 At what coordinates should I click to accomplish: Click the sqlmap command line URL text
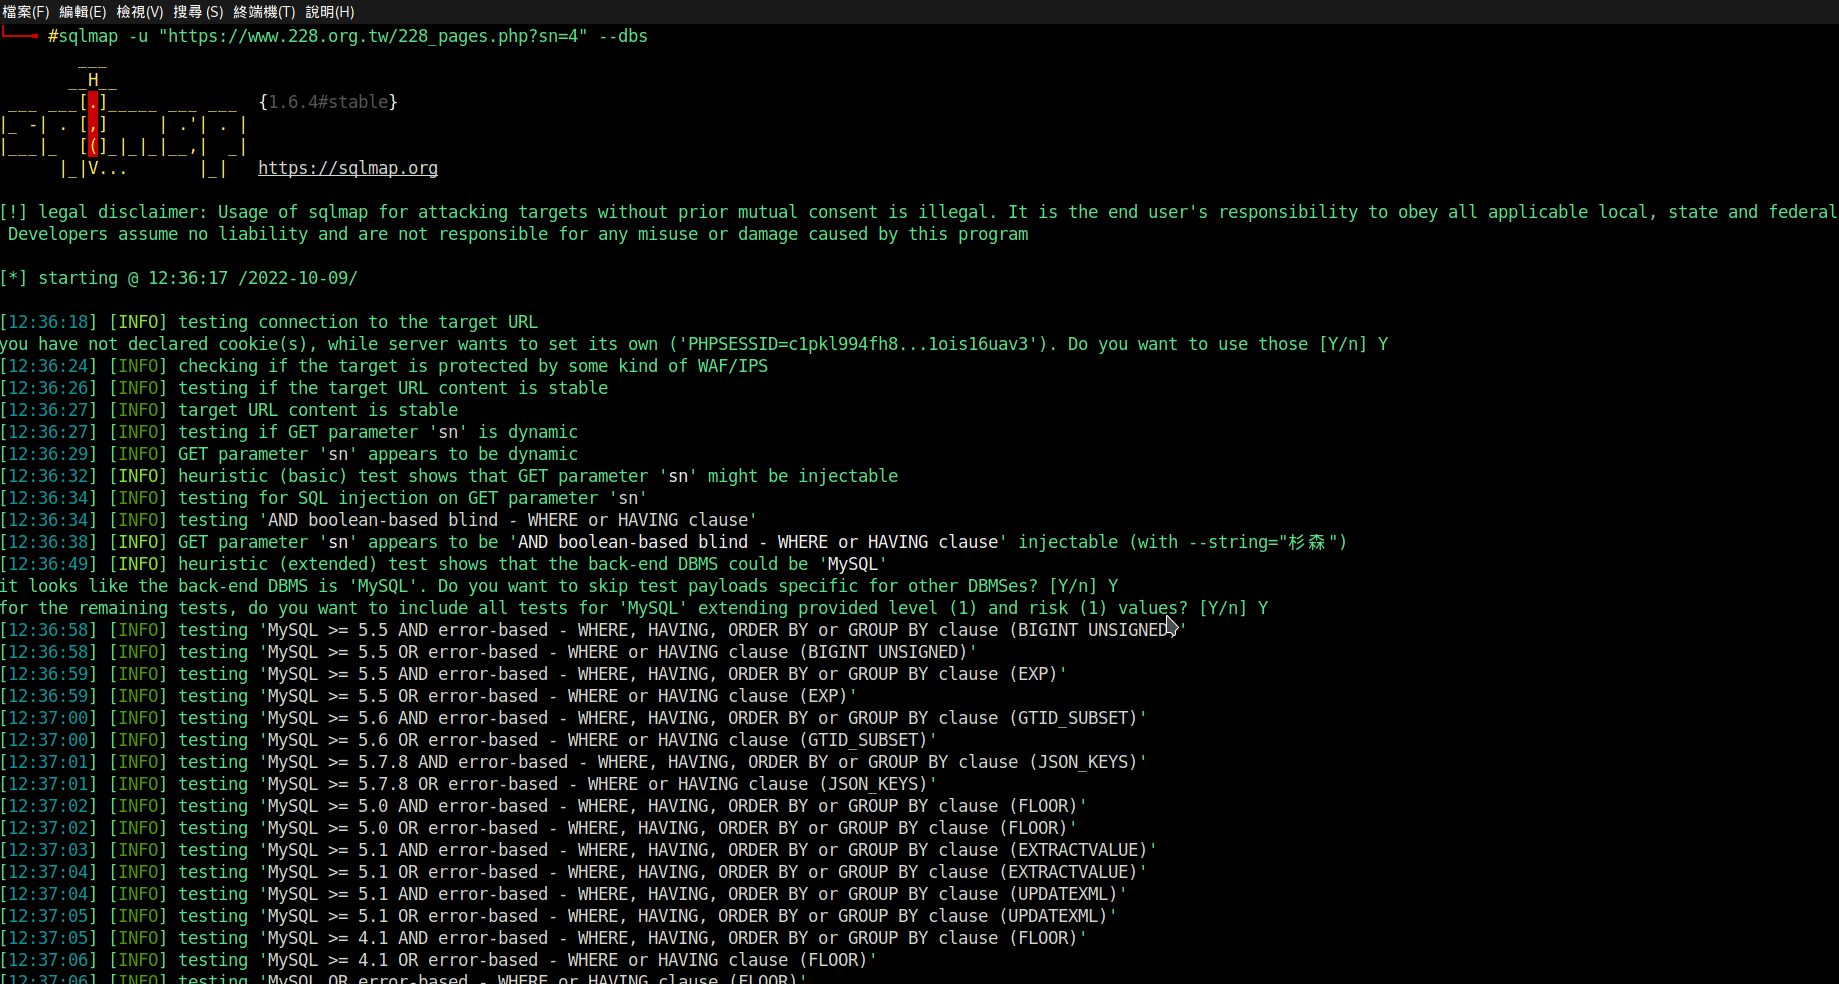373,36
